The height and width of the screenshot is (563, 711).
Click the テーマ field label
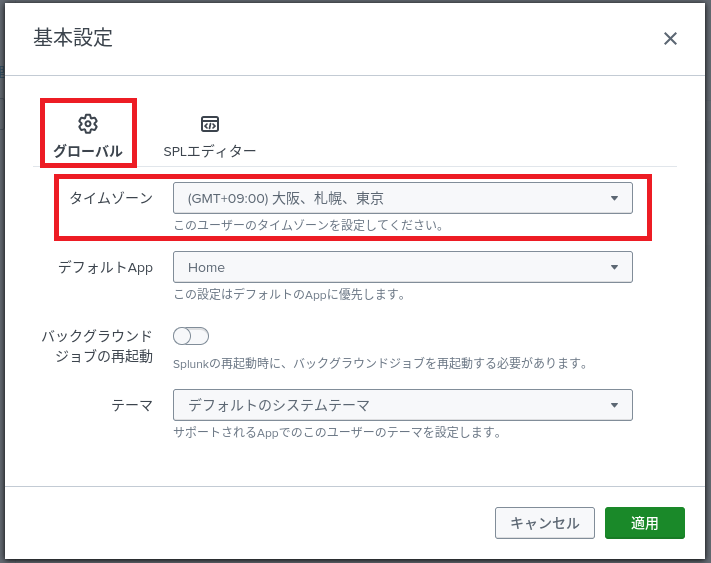(x=132, y=405)
